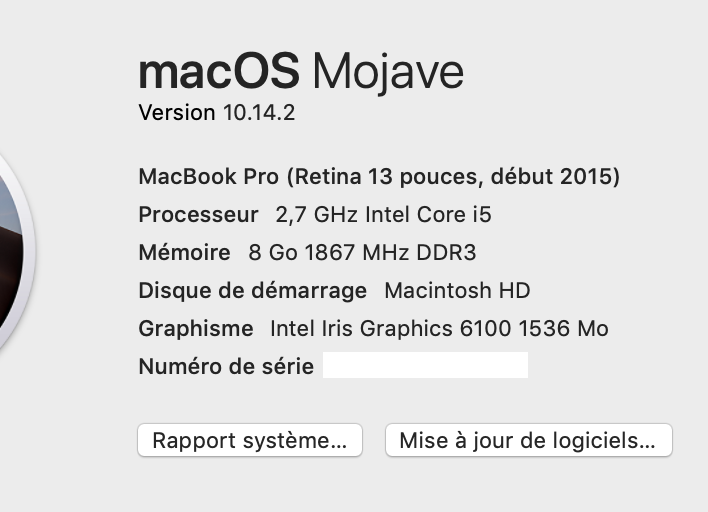Image resolution: width=708 pixels, height=512 pixels.
Task: Click the "Numéro de série" label
Action: pos(226,366)
